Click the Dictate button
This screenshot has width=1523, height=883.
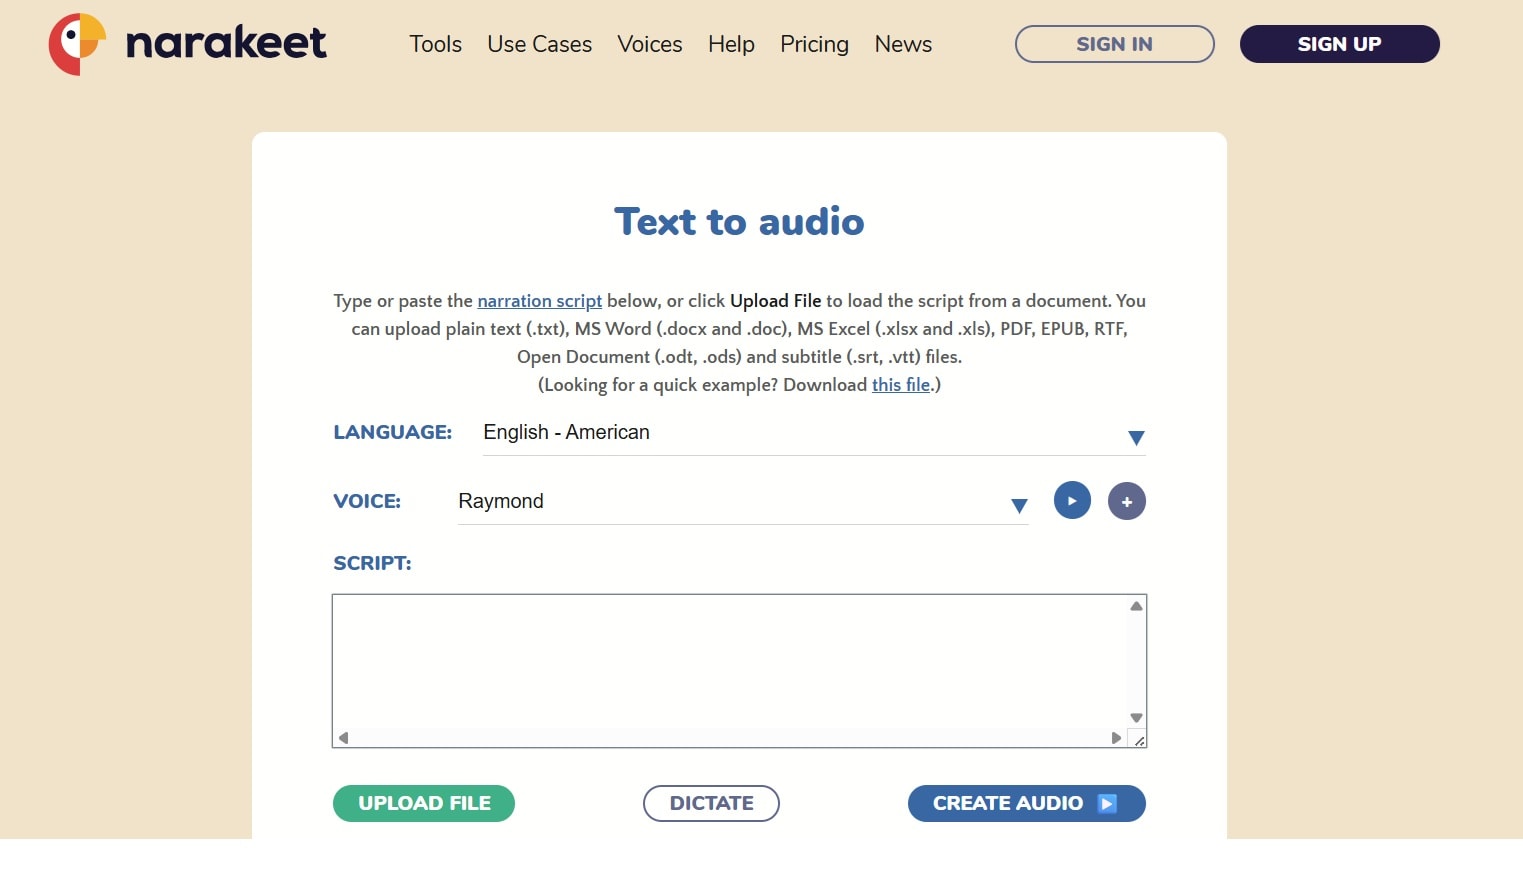pos(711,803)
